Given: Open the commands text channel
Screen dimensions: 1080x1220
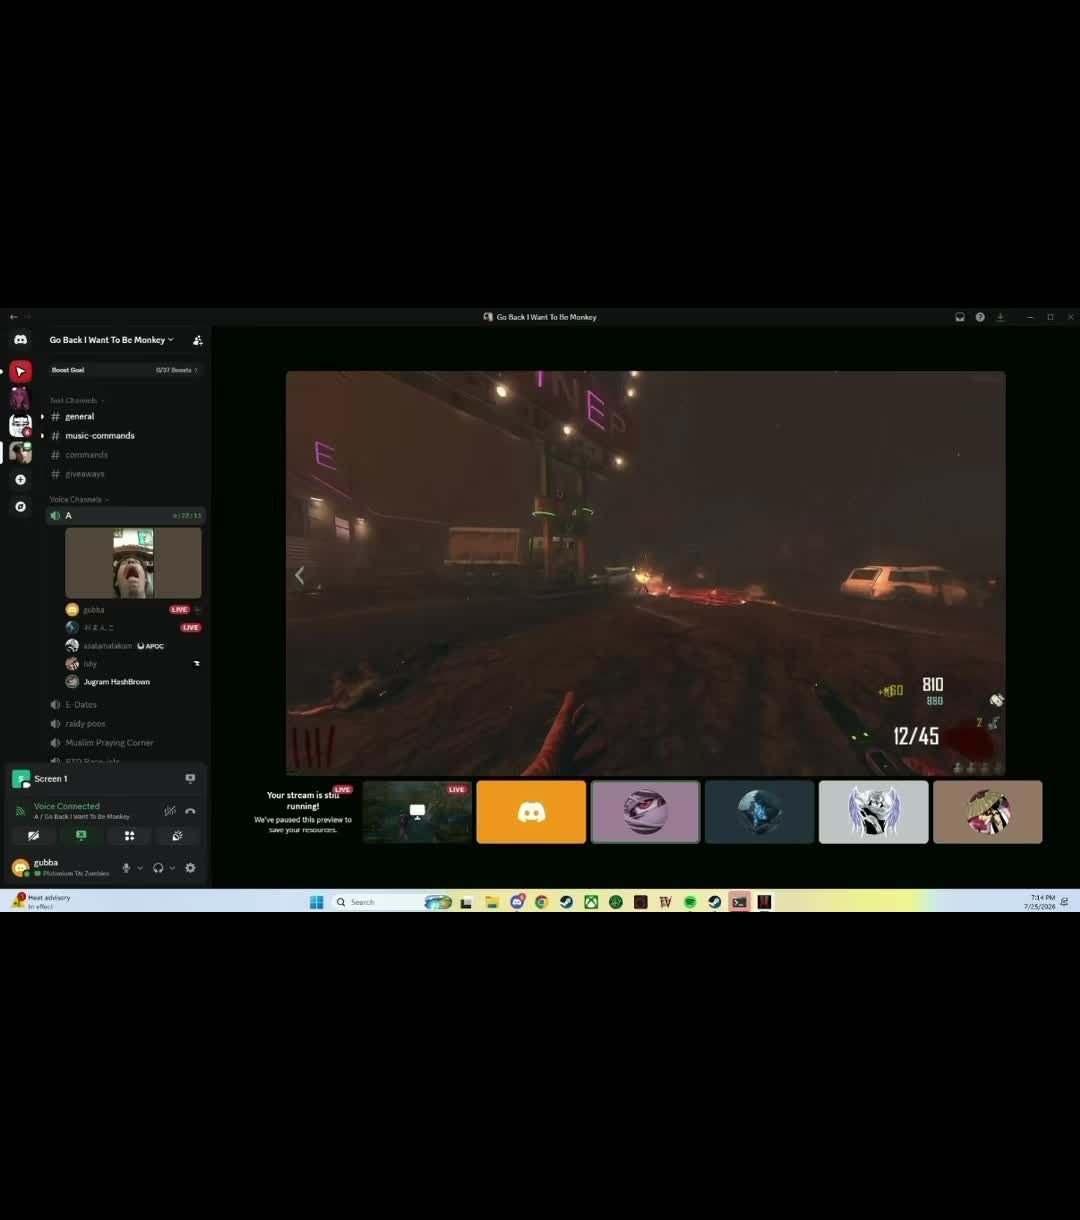Looking at the screenshot, I should click(x=126, y=454).
